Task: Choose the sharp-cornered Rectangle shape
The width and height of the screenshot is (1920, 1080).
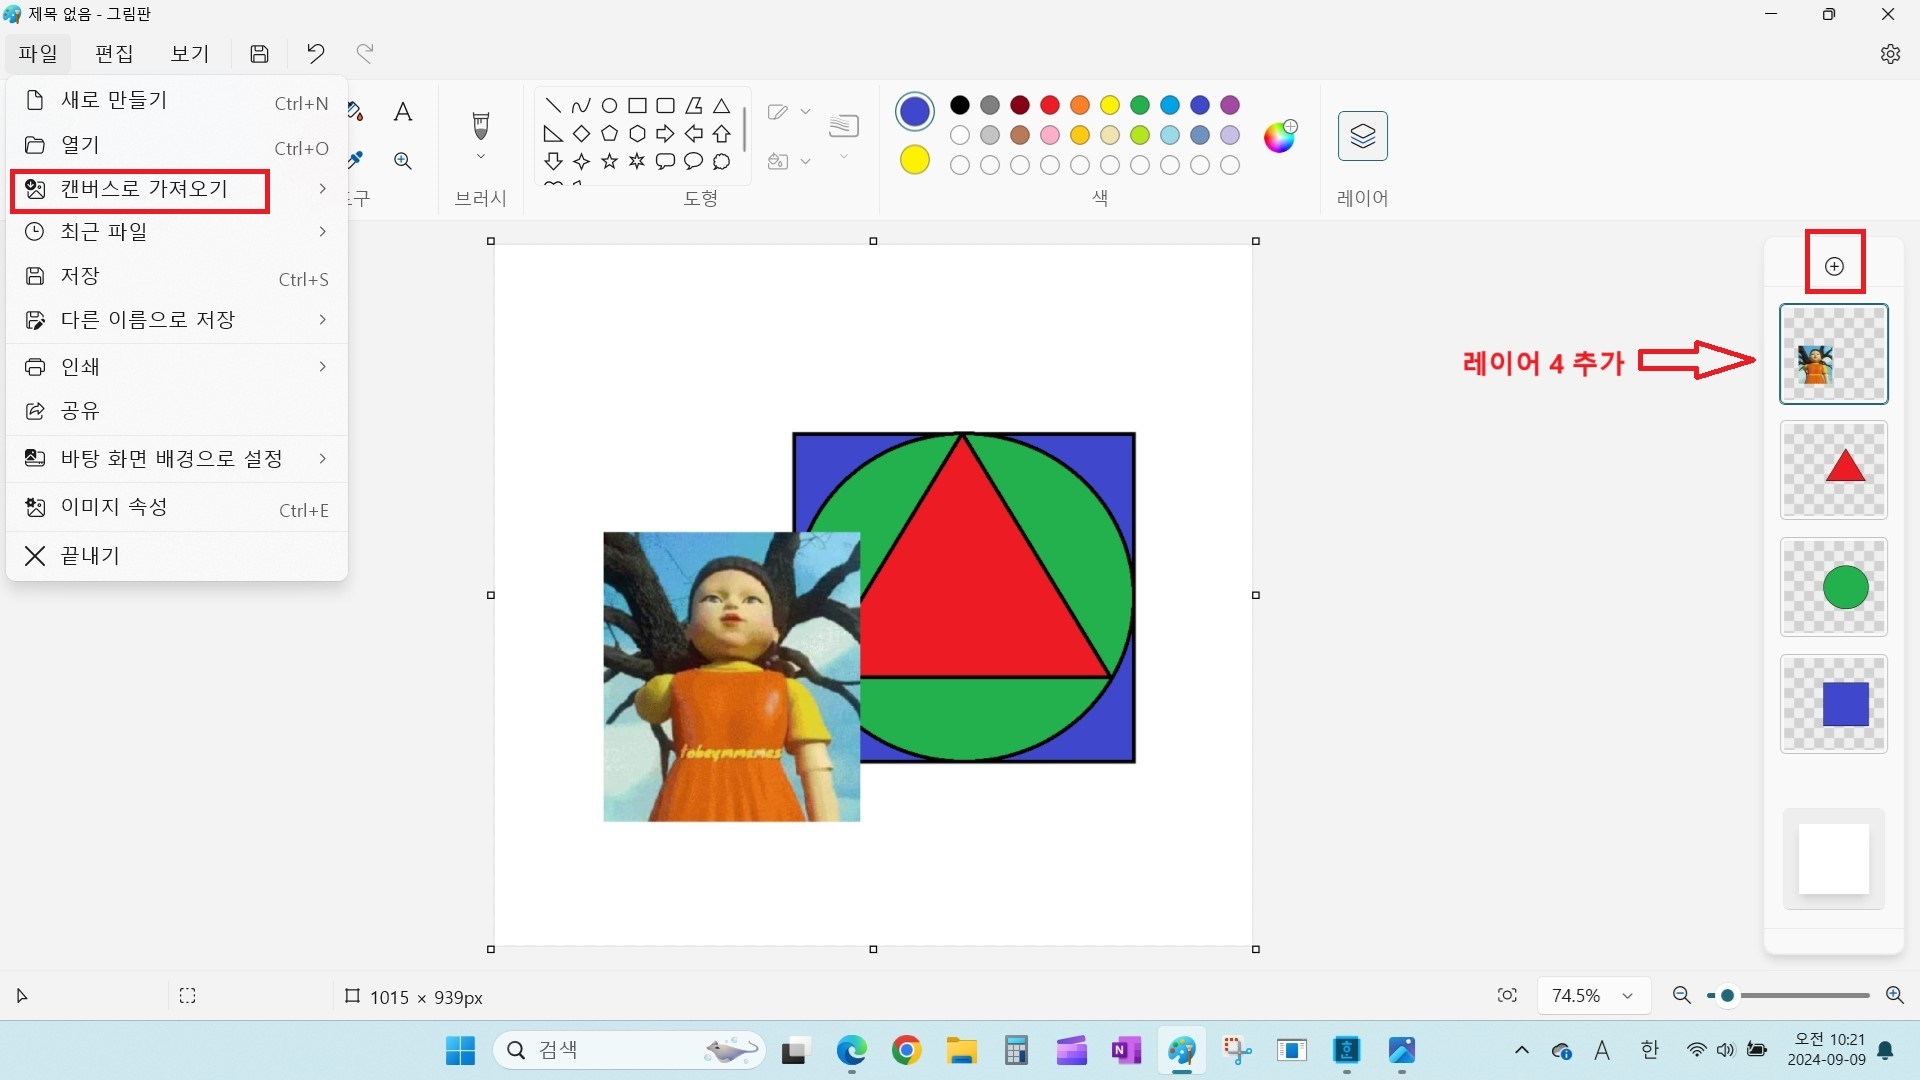Action: (637, 105)
